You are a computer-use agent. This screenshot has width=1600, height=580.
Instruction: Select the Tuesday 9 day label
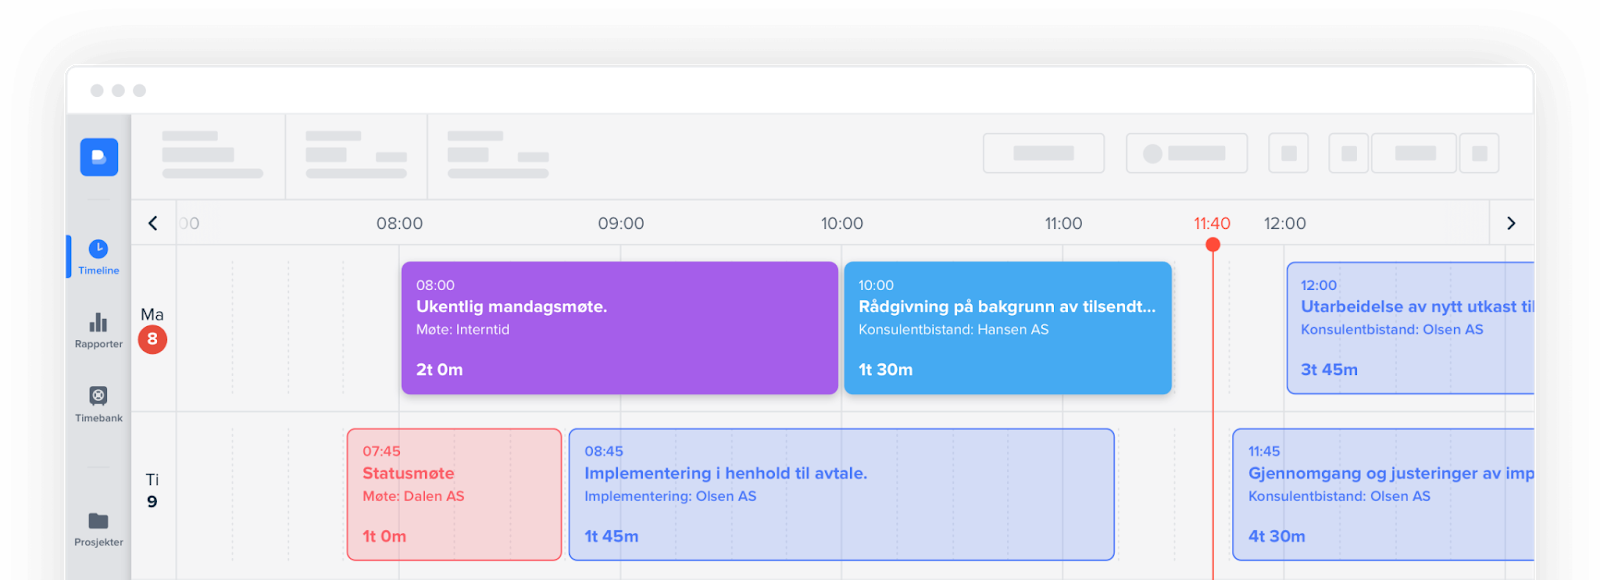point(152,491)
